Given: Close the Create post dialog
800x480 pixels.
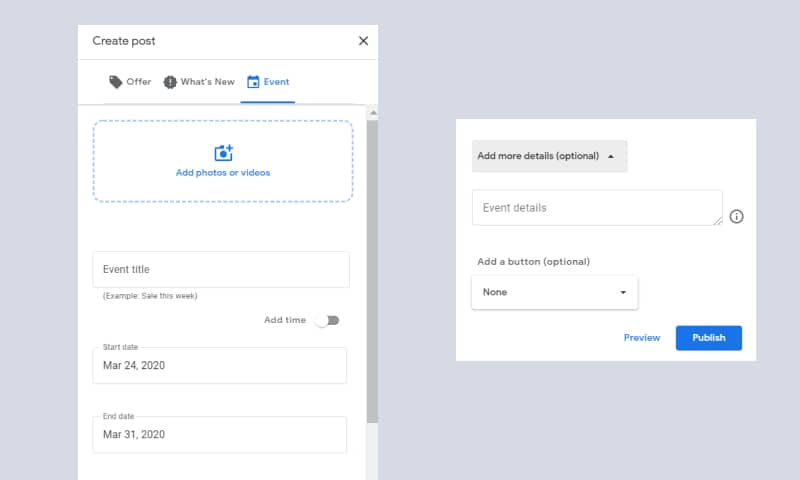Looking at the screenshot, I should click(x=363, y=41).
